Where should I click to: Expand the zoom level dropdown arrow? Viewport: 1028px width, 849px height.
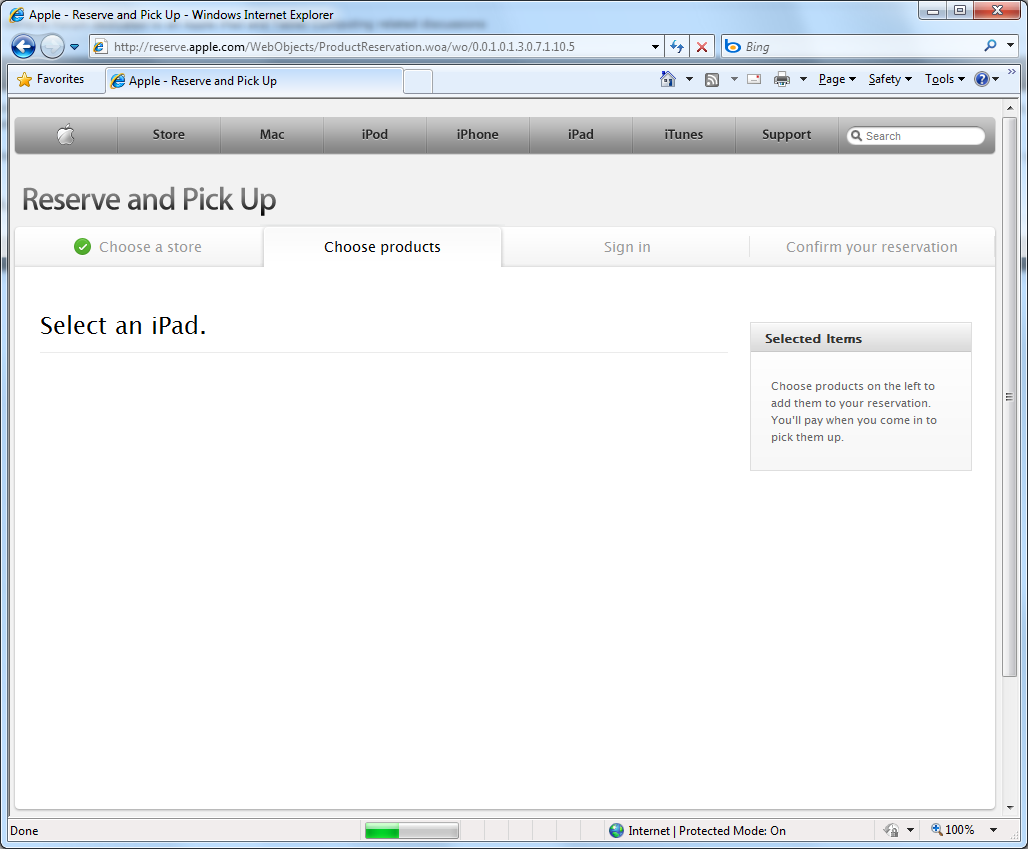(x=993, y=830)
